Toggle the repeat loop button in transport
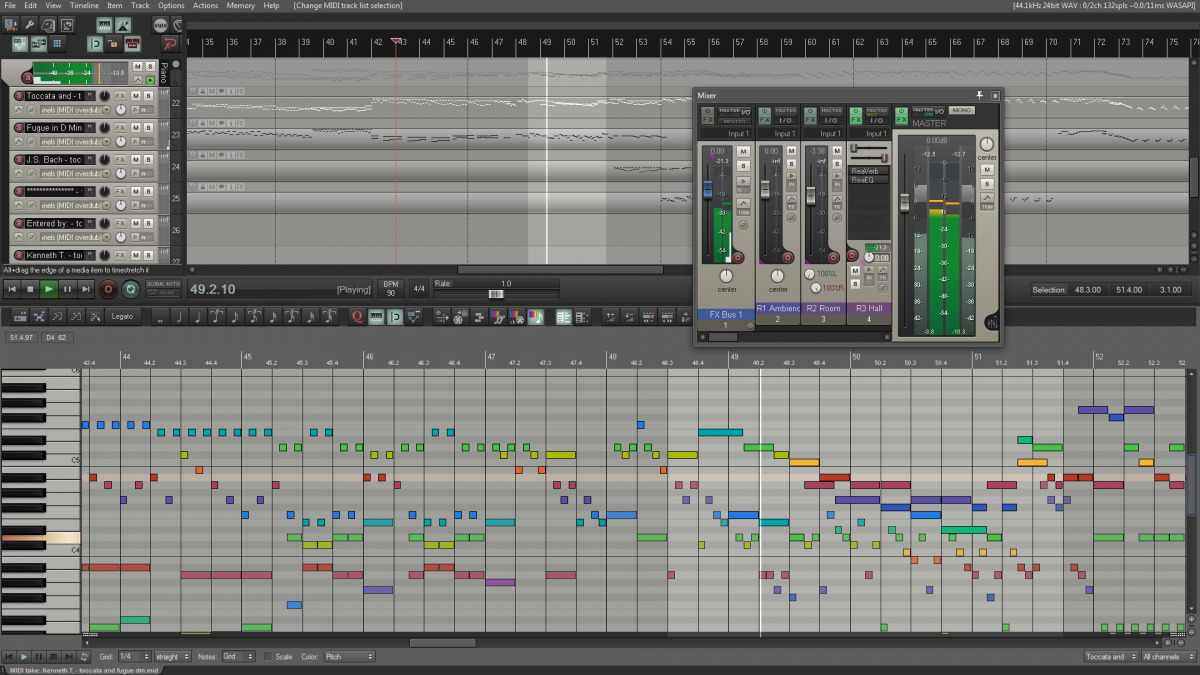The height and width of the screenshot is (675, 1200). point(130,289)
